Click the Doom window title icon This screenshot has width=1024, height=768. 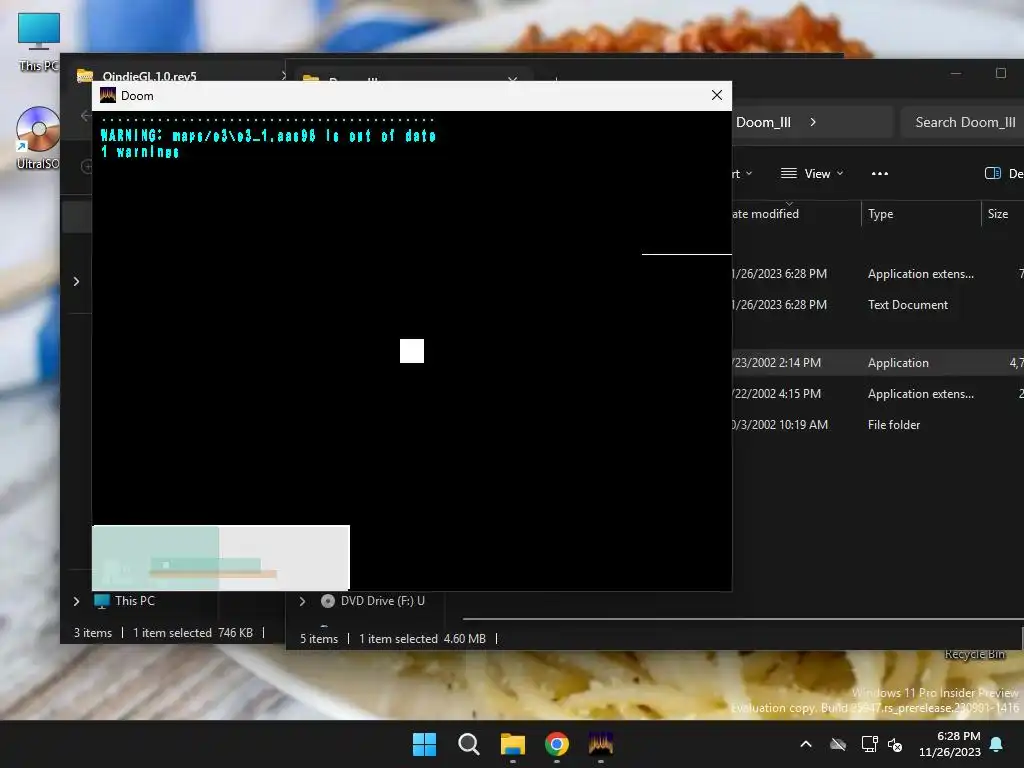coord(108,95)
